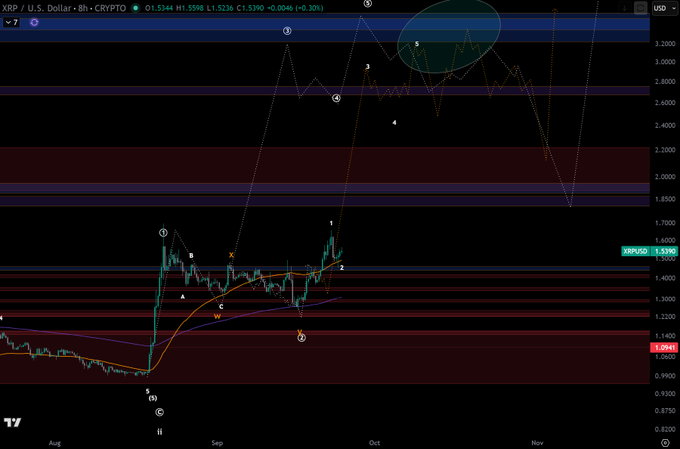This screenshot has width=680, height=449.
Task: Click the 2.4000 price axis label
Action: pos(665,125)
